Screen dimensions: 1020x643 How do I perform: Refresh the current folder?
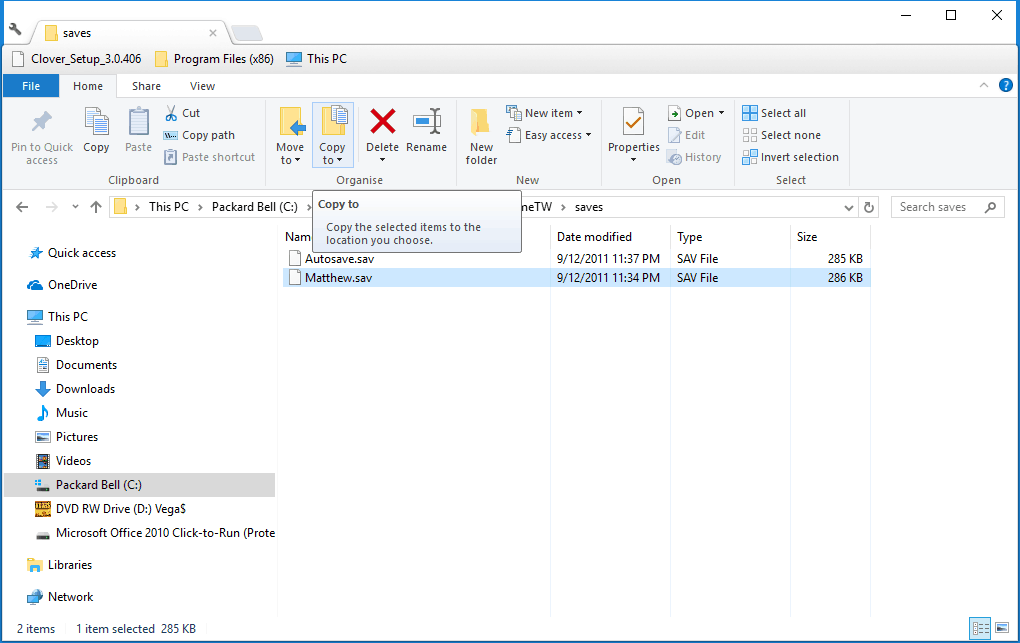coord(868,208)
